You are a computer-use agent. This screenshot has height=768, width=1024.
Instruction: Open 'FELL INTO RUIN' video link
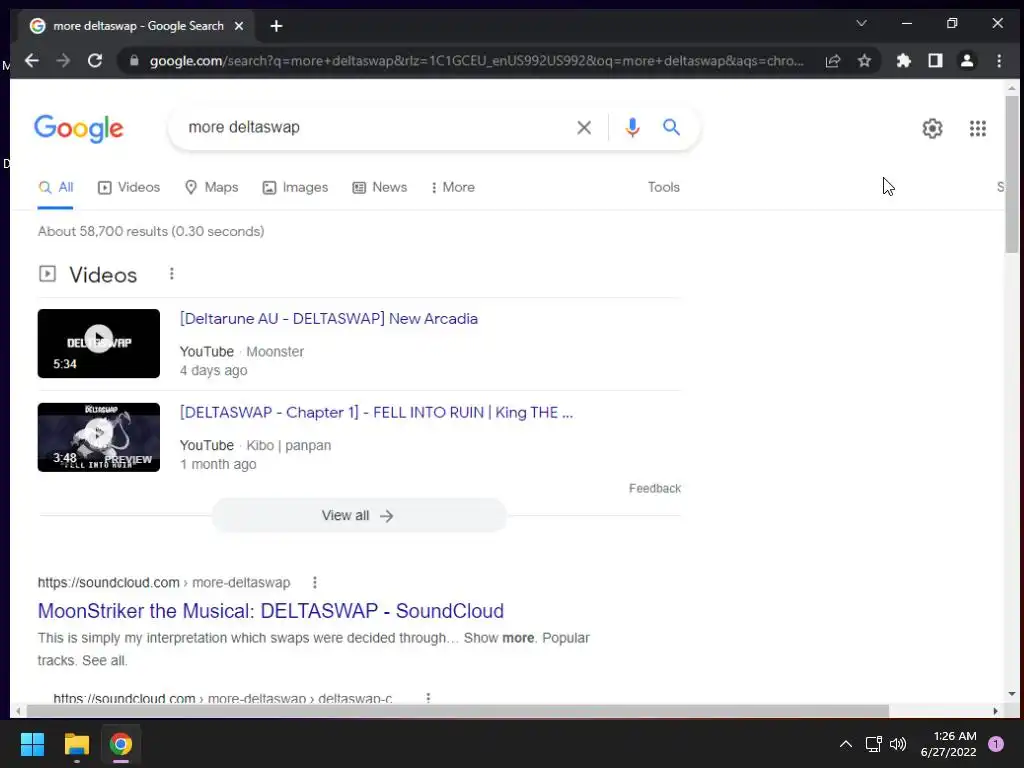[376, 413]
